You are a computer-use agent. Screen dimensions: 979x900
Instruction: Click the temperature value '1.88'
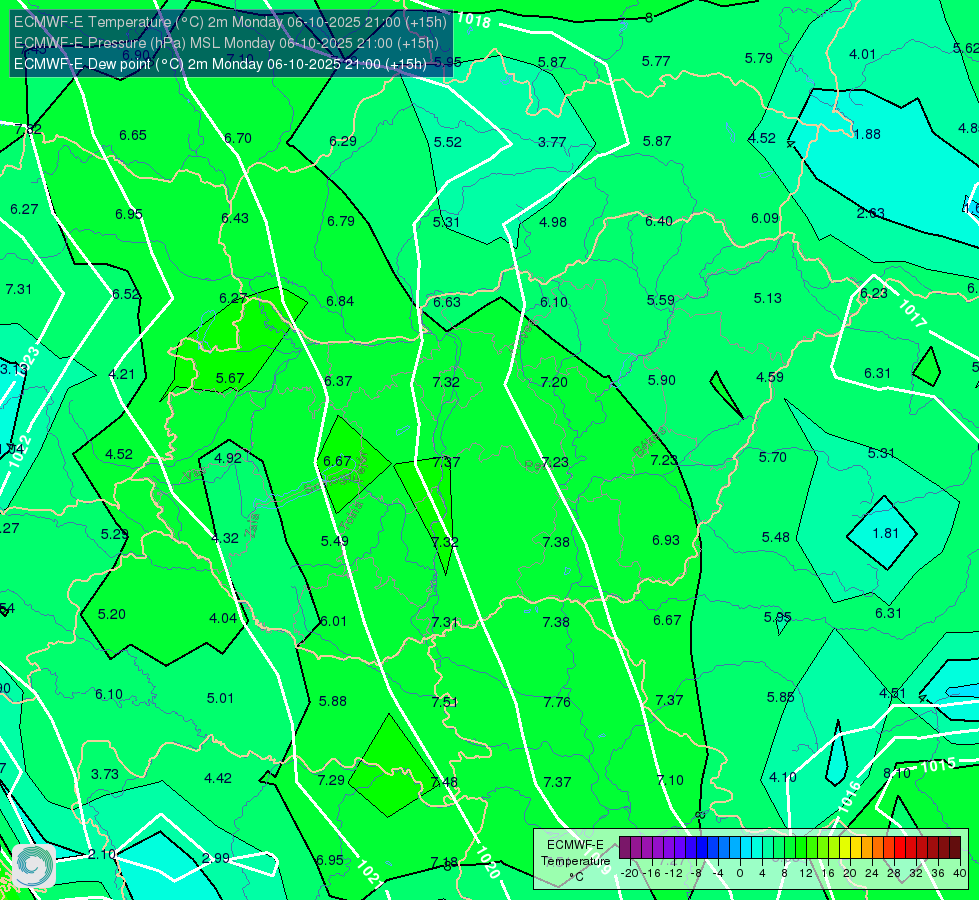[x=867, y=134]
